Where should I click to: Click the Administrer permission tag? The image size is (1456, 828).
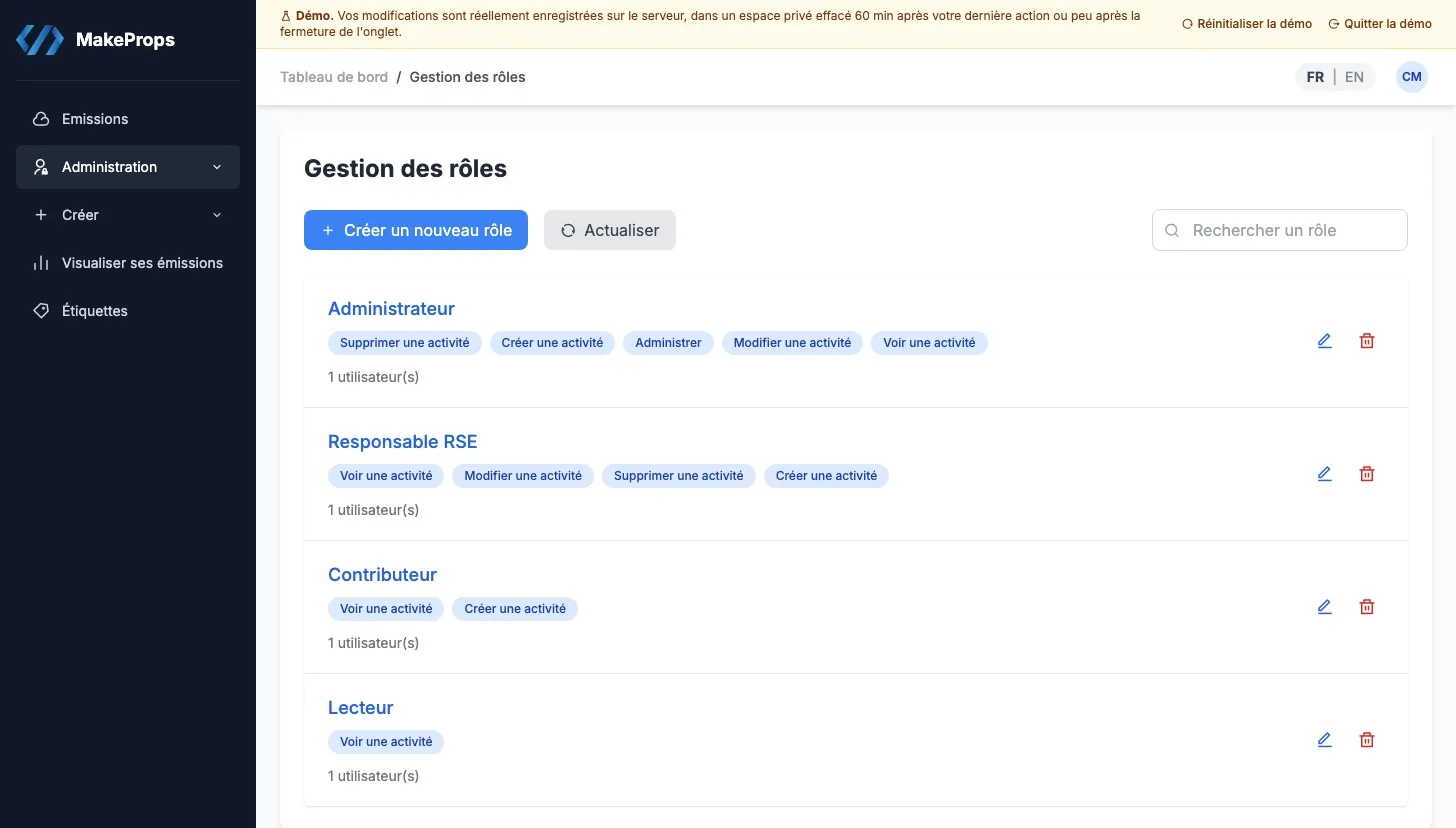pyautogui.click(x=668, y=343)
